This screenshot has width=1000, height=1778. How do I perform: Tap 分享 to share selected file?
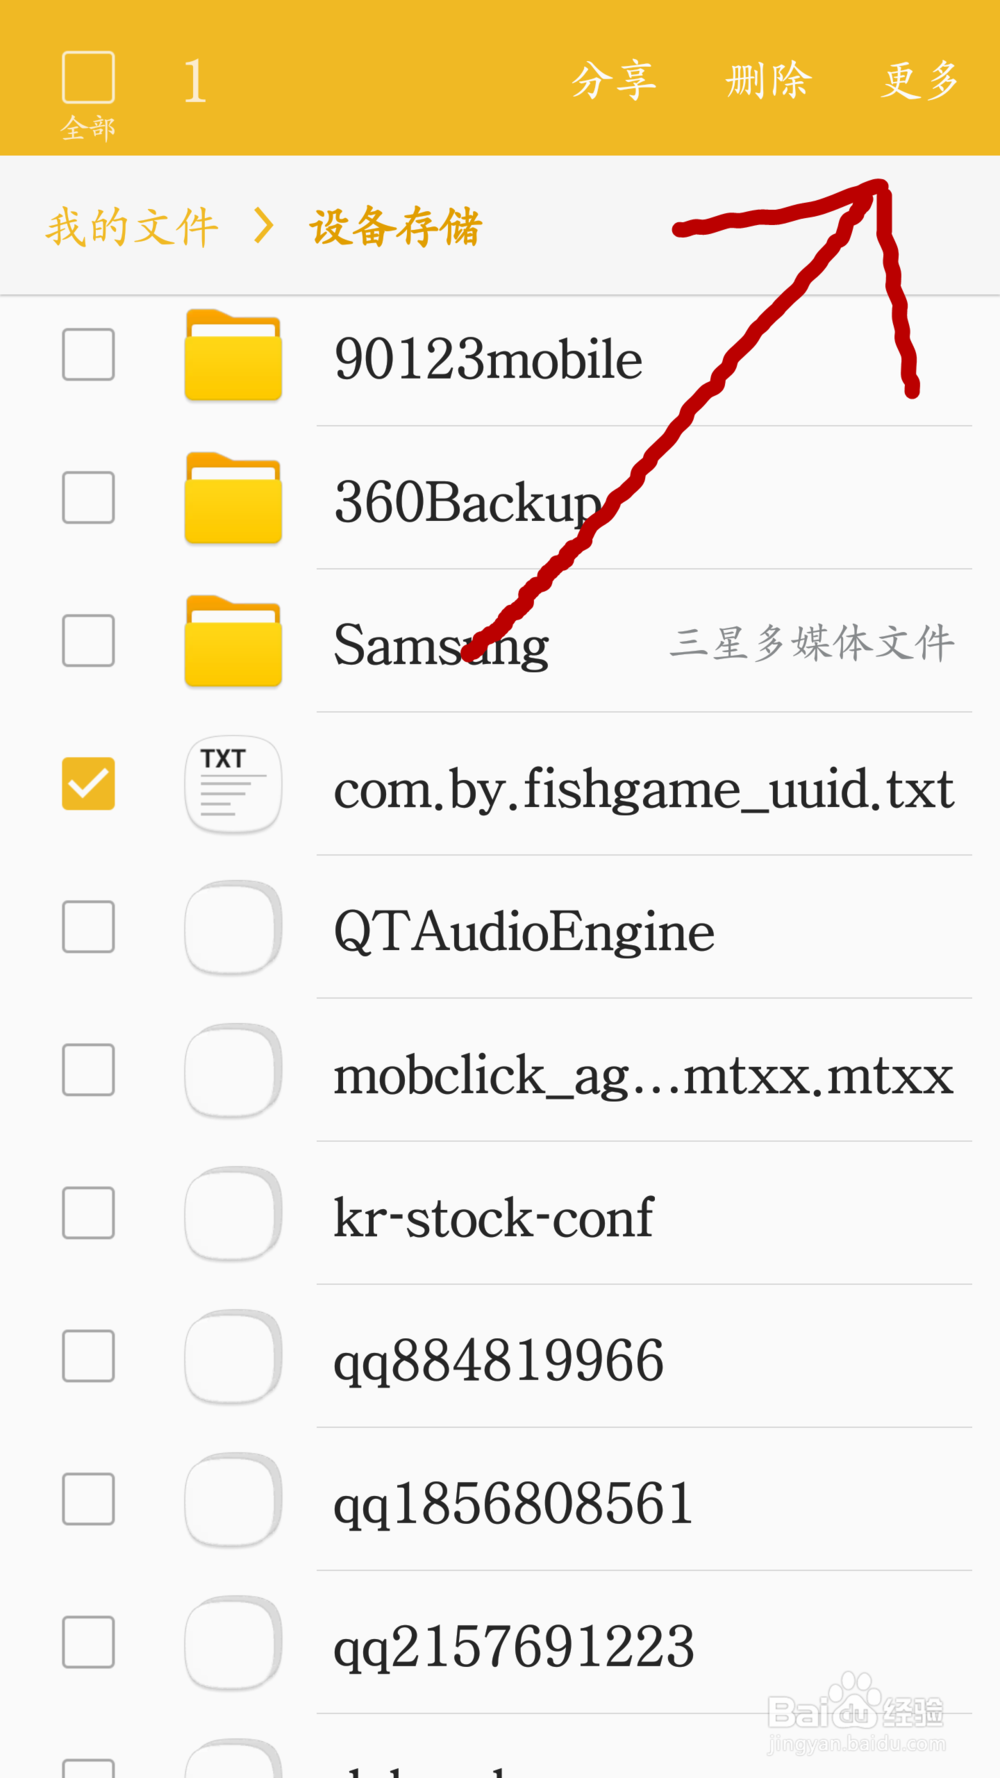613,80
